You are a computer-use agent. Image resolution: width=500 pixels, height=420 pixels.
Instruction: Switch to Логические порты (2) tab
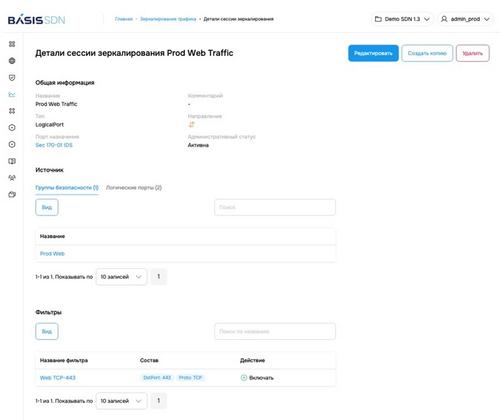134,188
